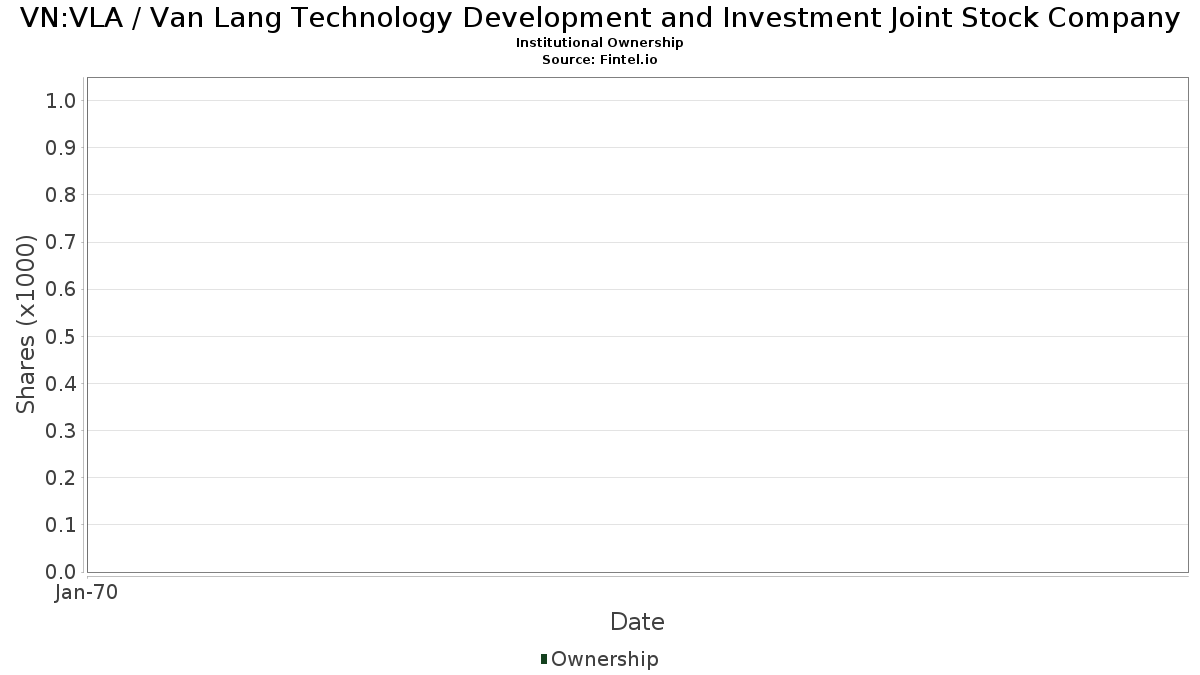Click the Date axis title
1200x675 pixels.
pyautogui.click(x=637, y=622)
